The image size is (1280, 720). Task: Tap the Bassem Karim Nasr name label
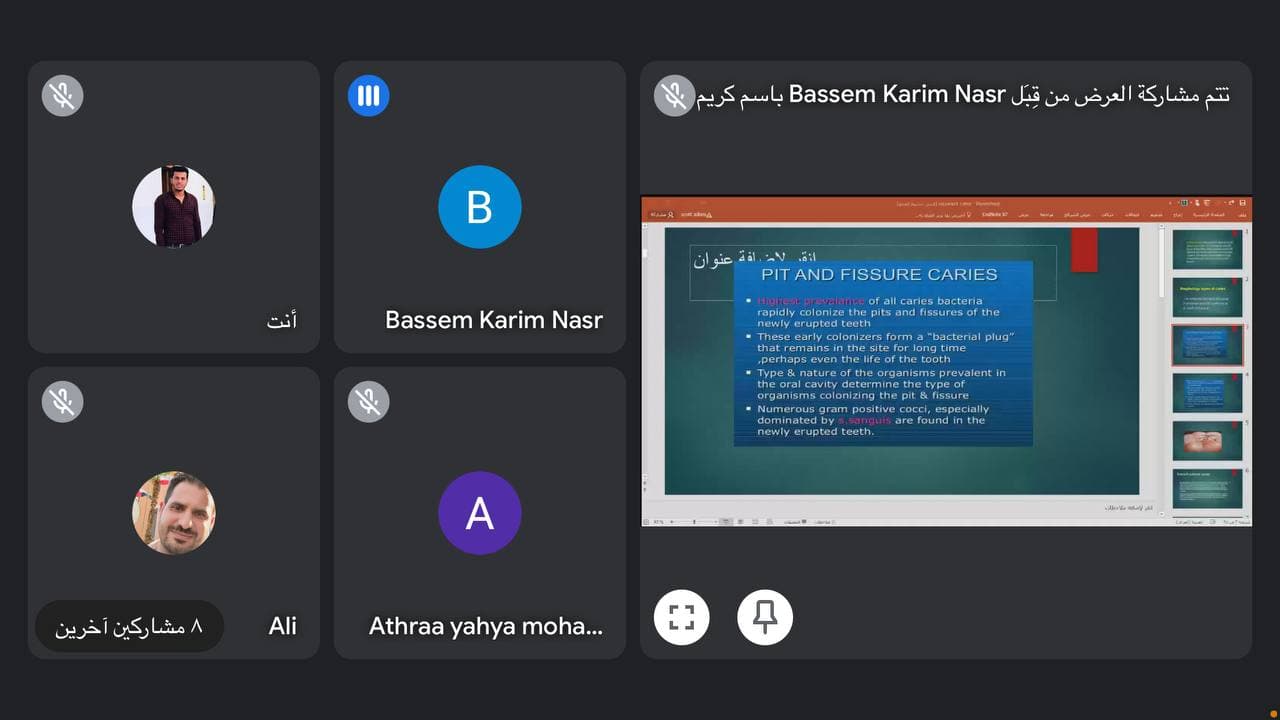494,320
